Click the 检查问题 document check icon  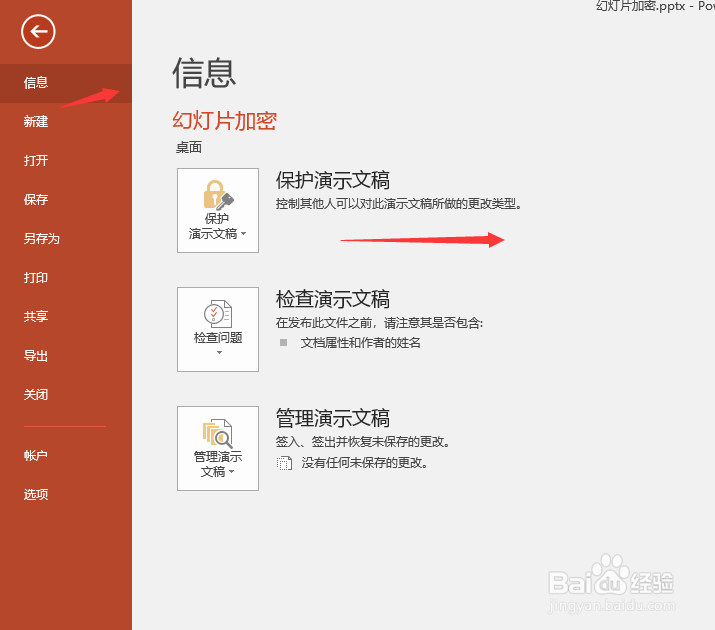(x=218, y=314)
